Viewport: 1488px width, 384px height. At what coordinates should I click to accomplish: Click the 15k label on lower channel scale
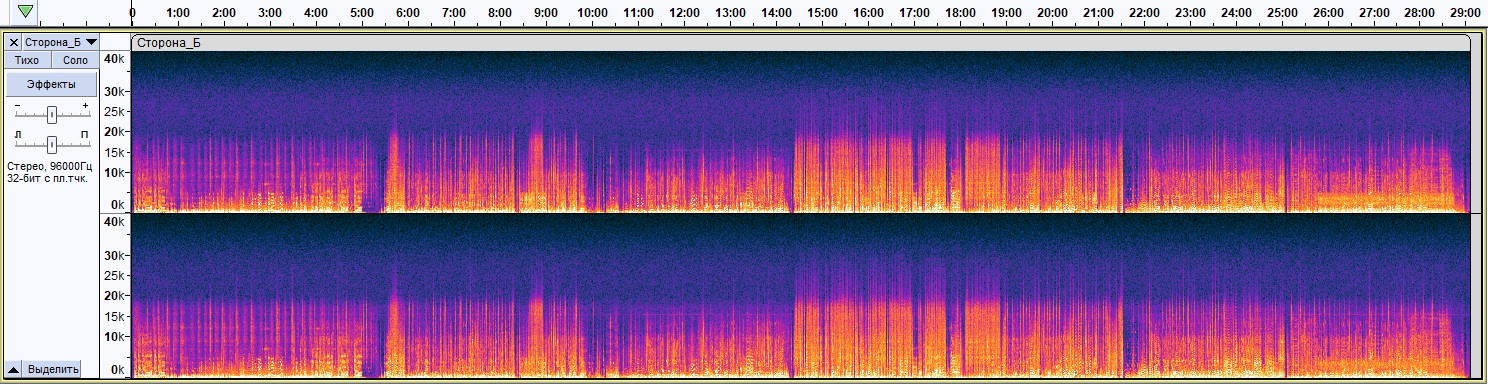click(x=114, y=316)
